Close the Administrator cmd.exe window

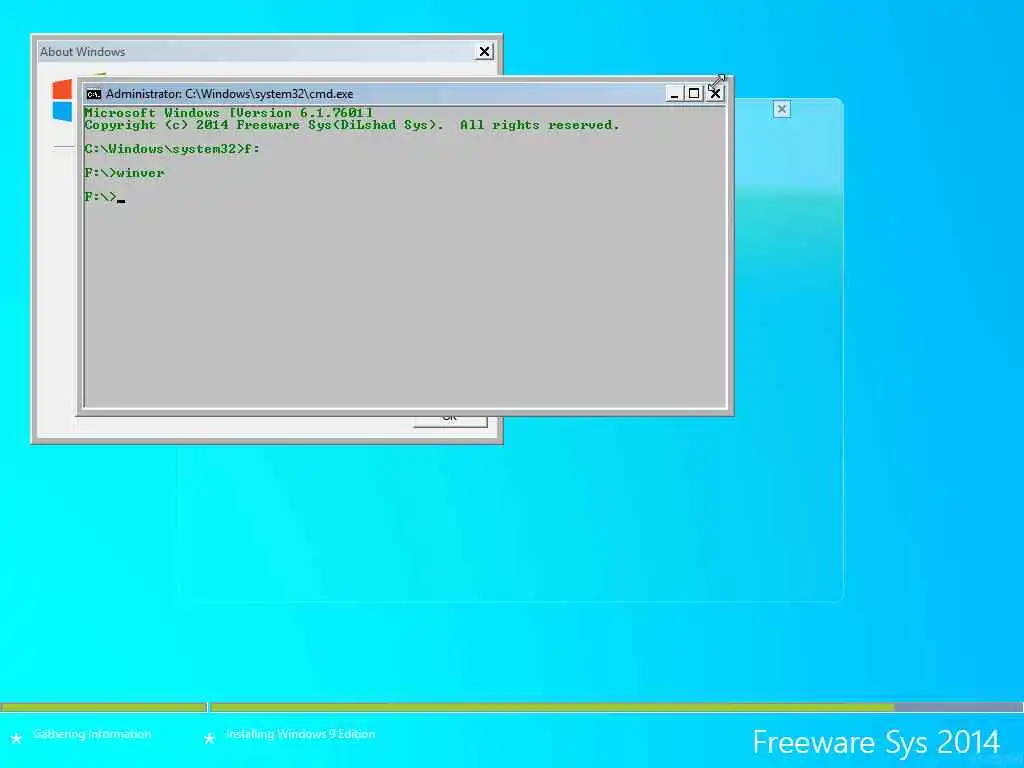(714, 94)
